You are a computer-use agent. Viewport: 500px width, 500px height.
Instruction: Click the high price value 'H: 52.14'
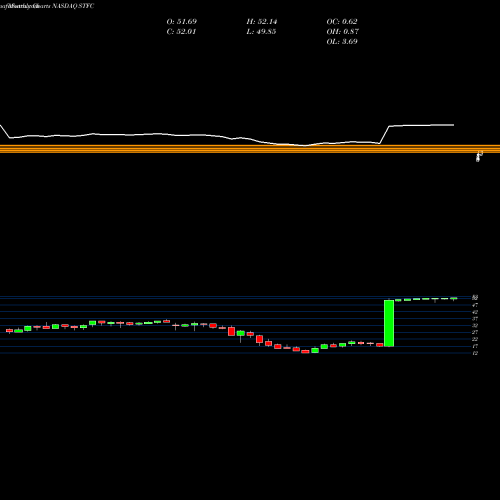(x=262, y=22)
